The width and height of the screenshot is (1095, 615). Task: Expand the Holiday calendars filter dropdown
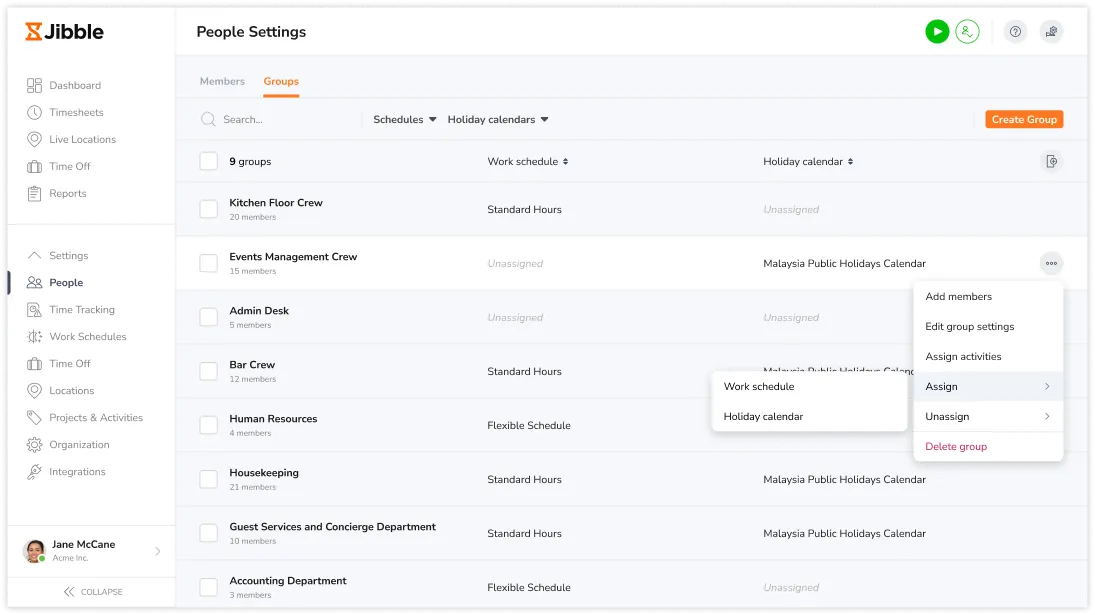498,120
